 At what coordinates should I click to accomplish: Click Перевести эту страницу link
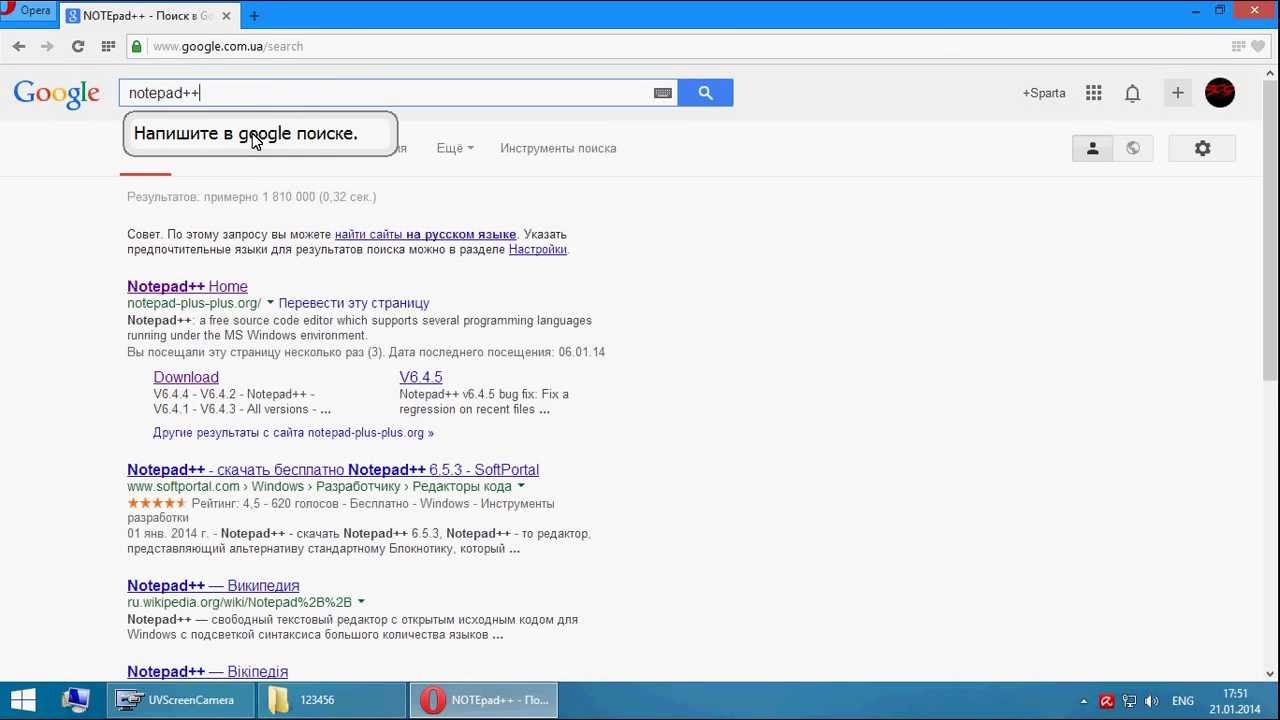[x=354, y=303]
